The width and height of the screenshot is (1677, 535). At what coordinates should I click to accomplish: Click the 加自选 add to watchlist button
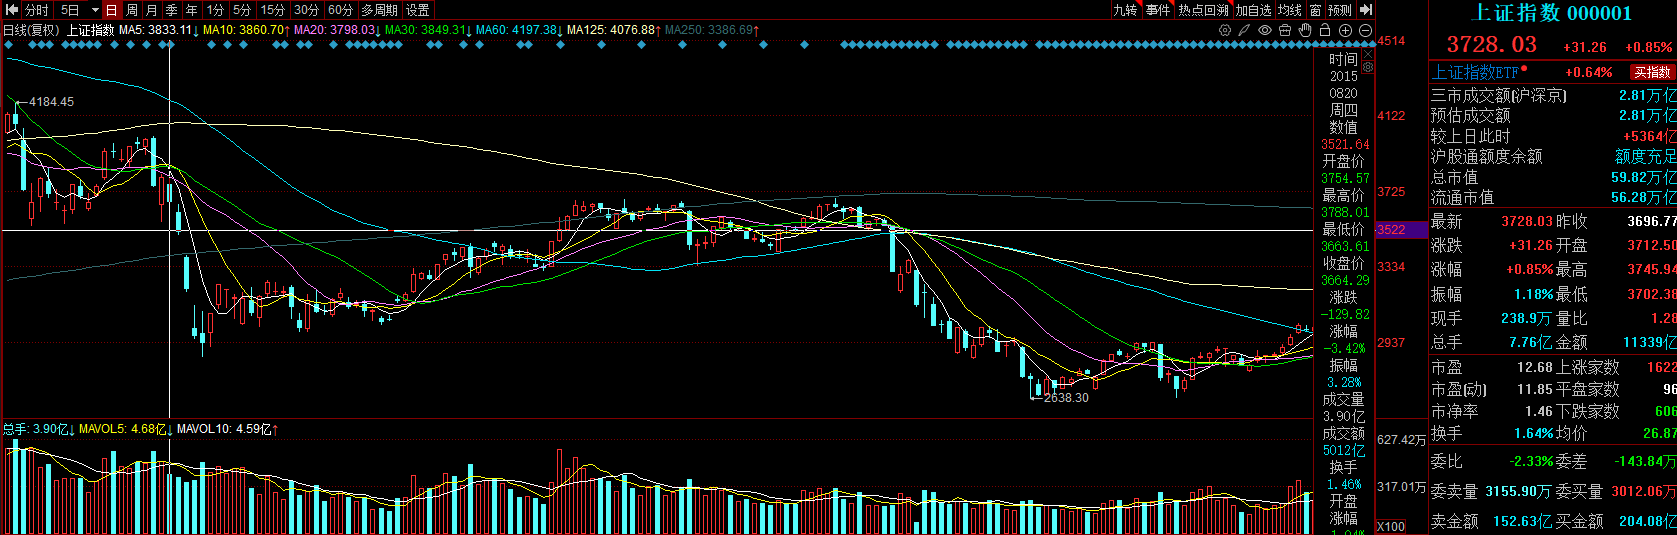[x=1253, y=10]
